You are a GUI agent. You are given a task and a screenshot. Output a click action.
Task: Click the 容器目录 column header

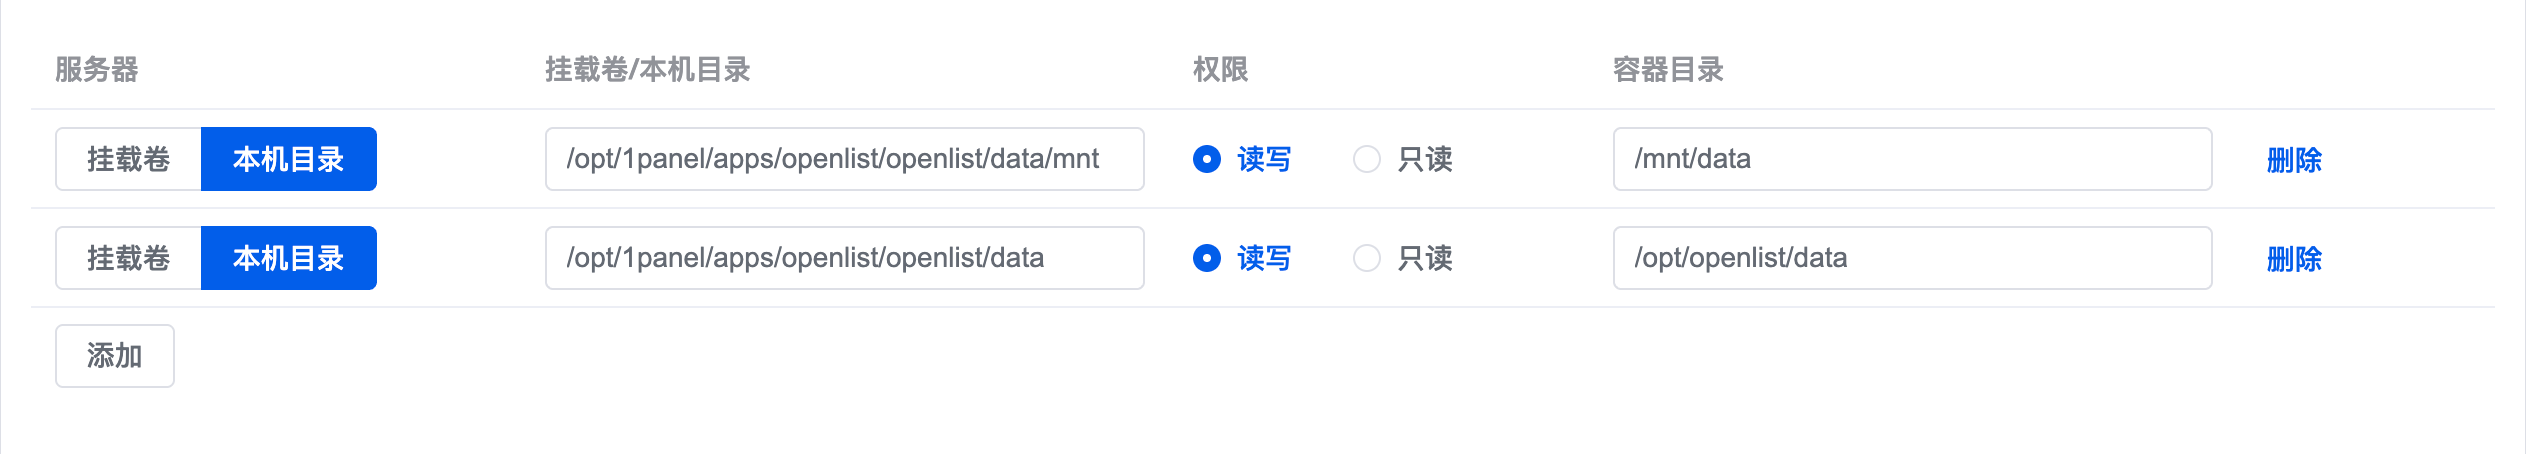1668,70
